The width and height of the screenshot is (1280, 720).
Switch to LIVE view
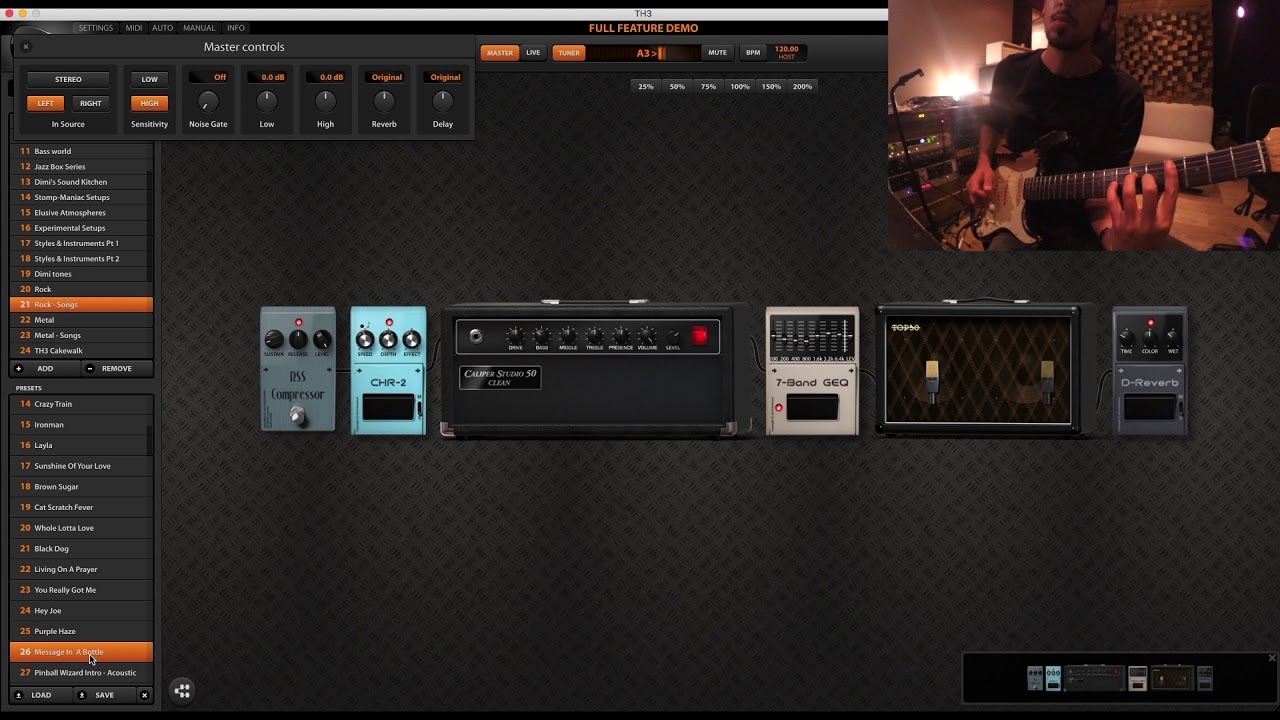tap(533, 53)
